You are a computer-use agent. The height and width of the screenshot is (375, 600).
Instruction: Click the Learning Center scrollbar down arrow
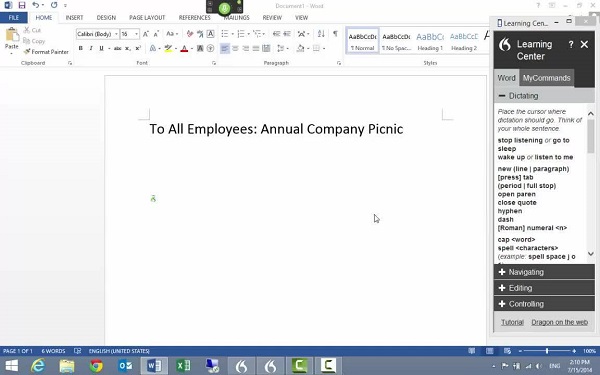pyautogui.click(x=590, y=254)
